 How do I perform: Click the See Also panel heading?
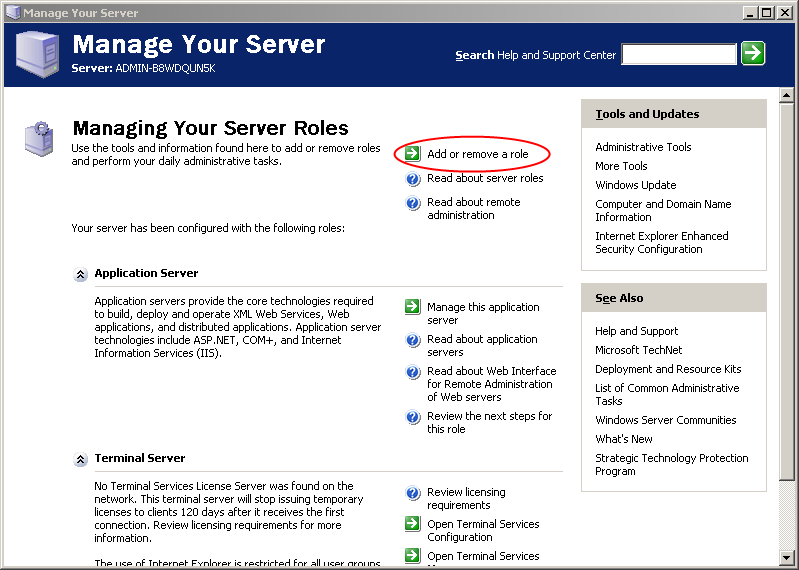tap(619, 298)
